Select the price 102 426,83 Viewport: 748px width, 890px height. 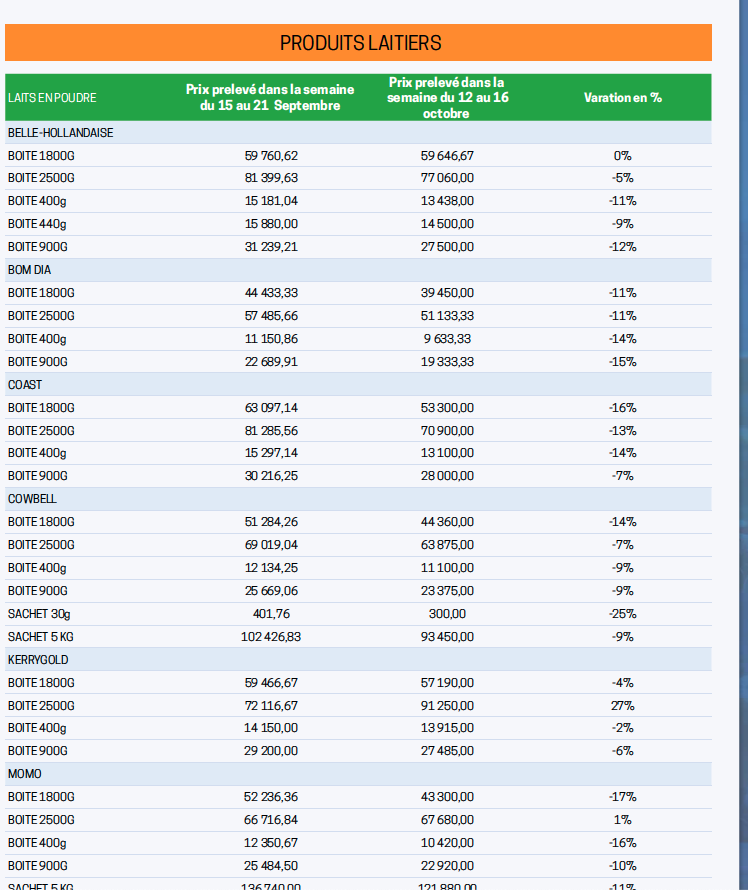271,637
